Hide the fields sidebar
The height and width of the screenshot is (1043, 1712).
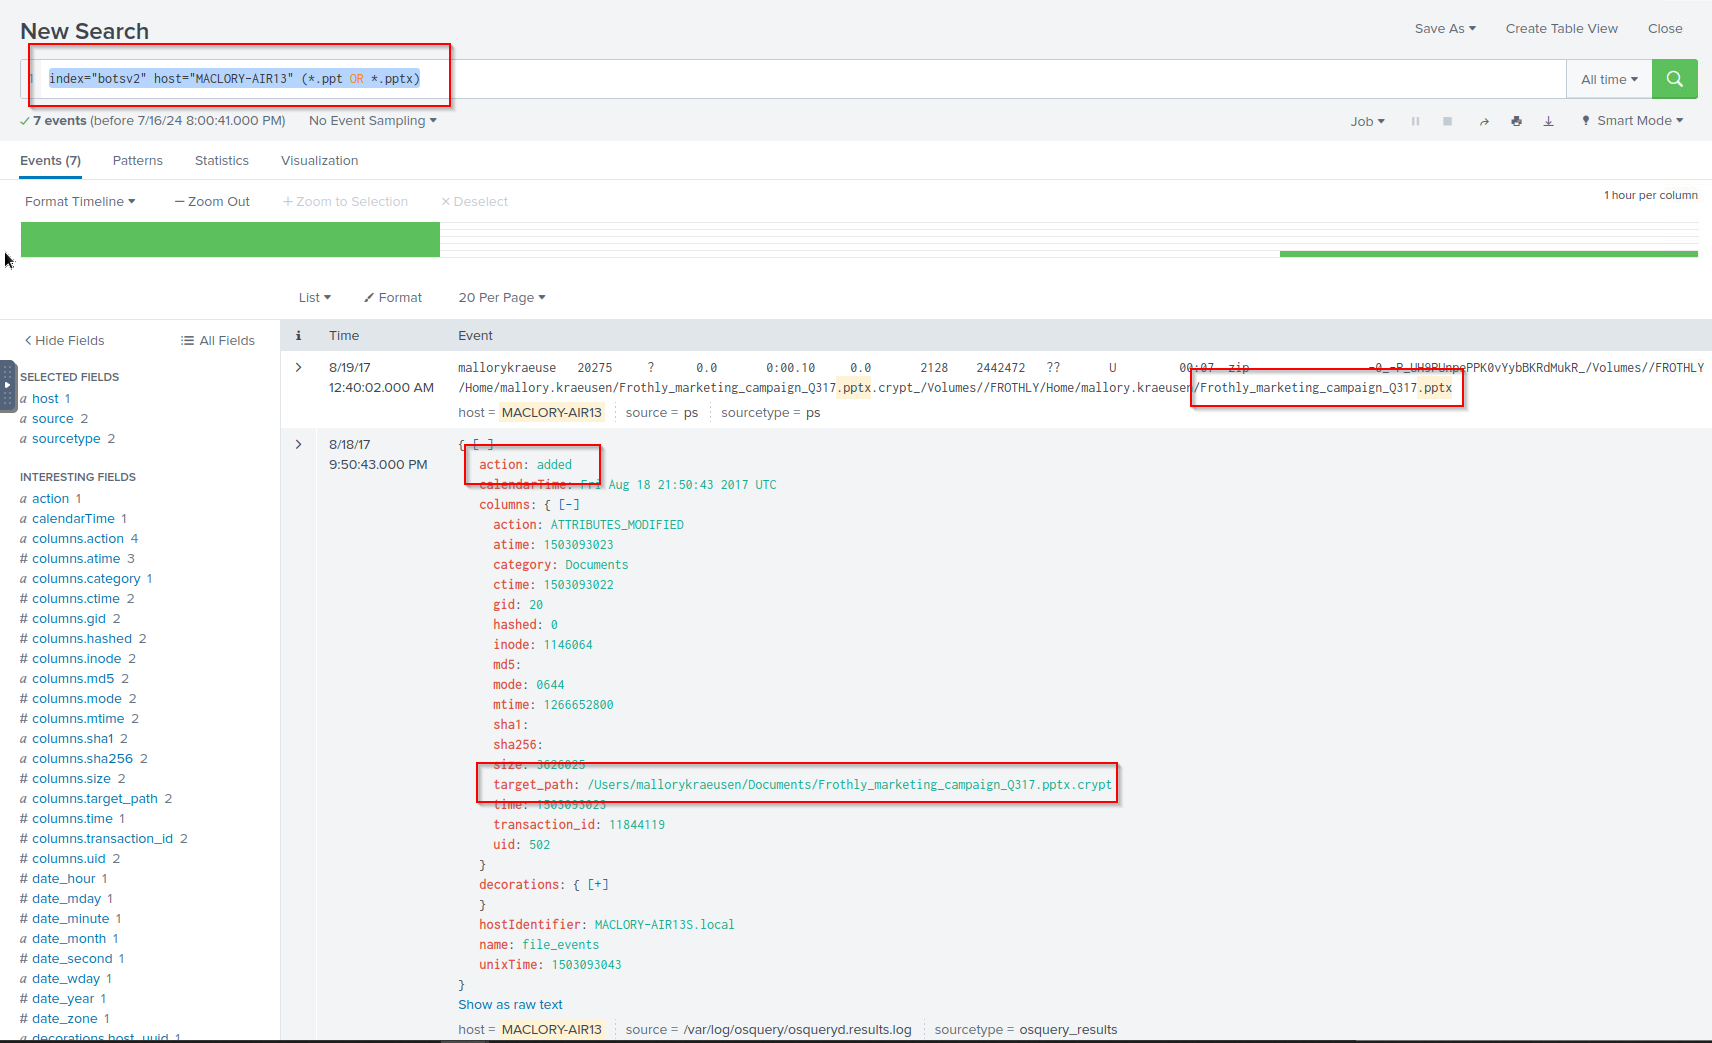click(64, 340)
